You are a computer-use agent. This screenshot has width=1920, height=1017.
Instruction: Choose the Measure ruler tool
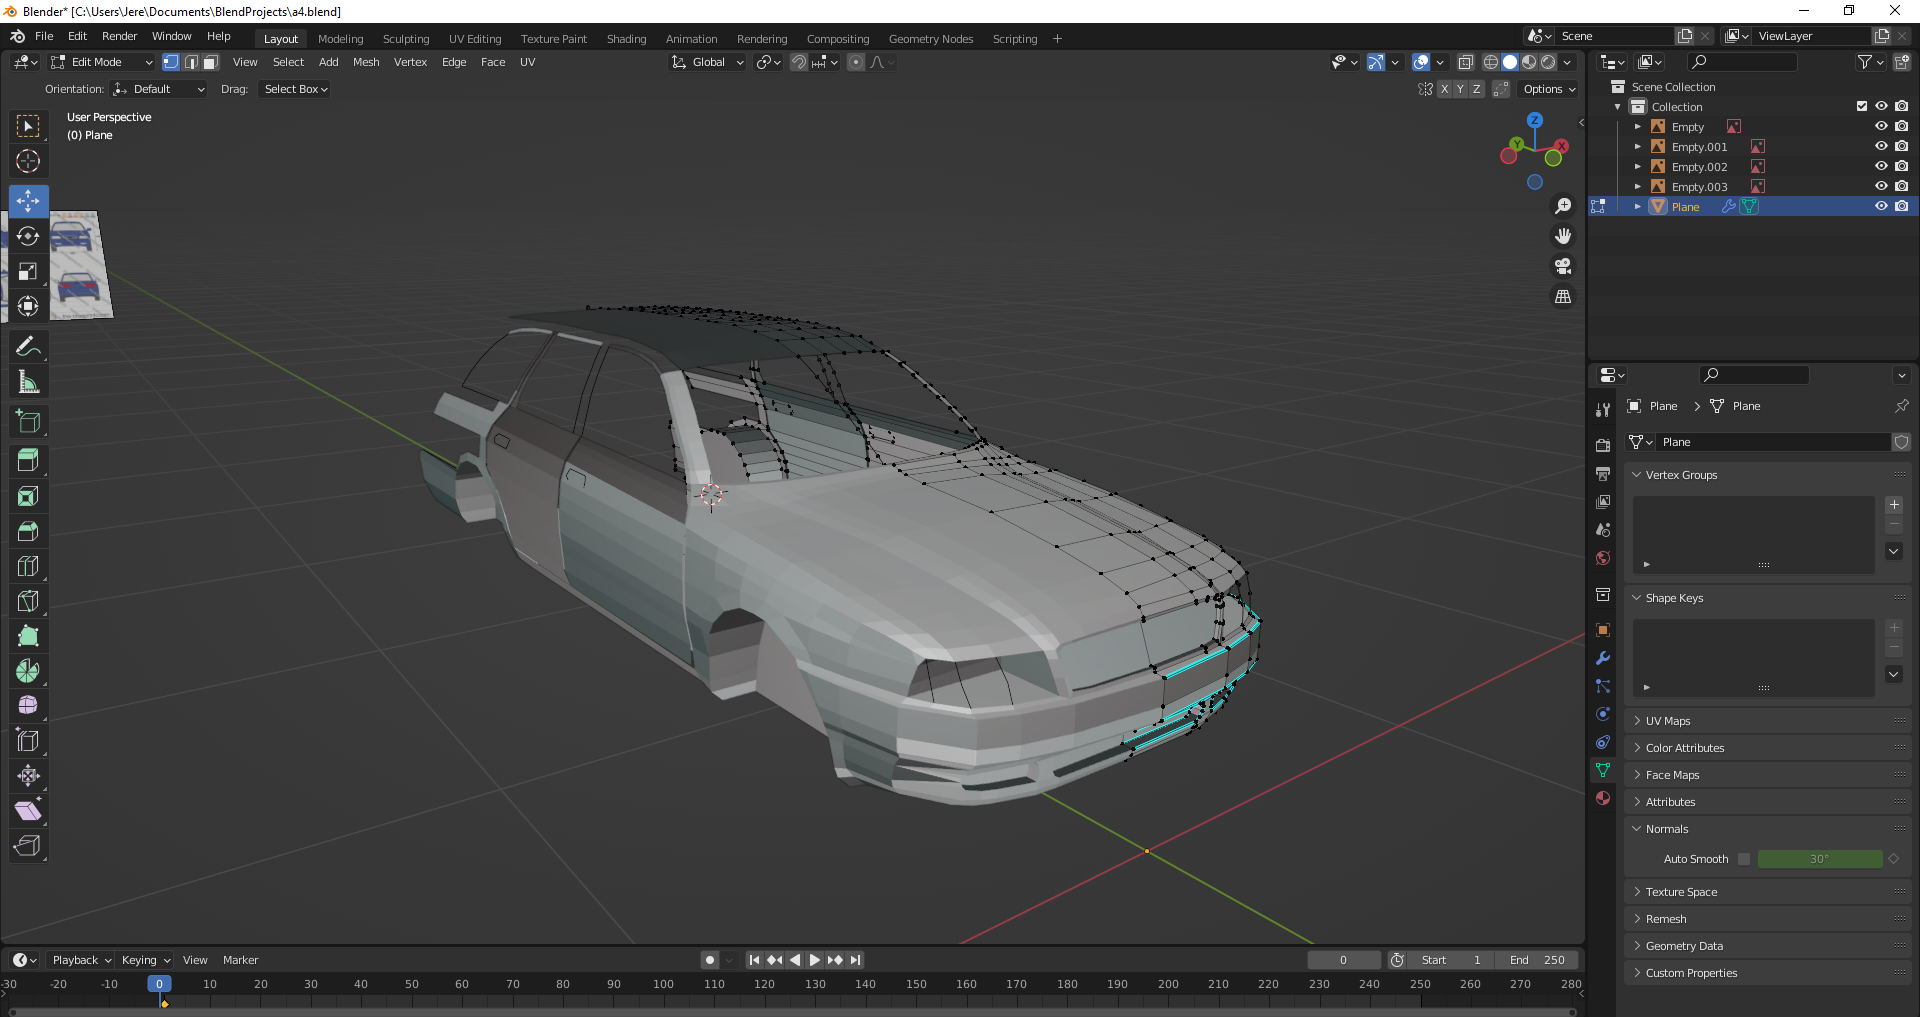[28, 381]
